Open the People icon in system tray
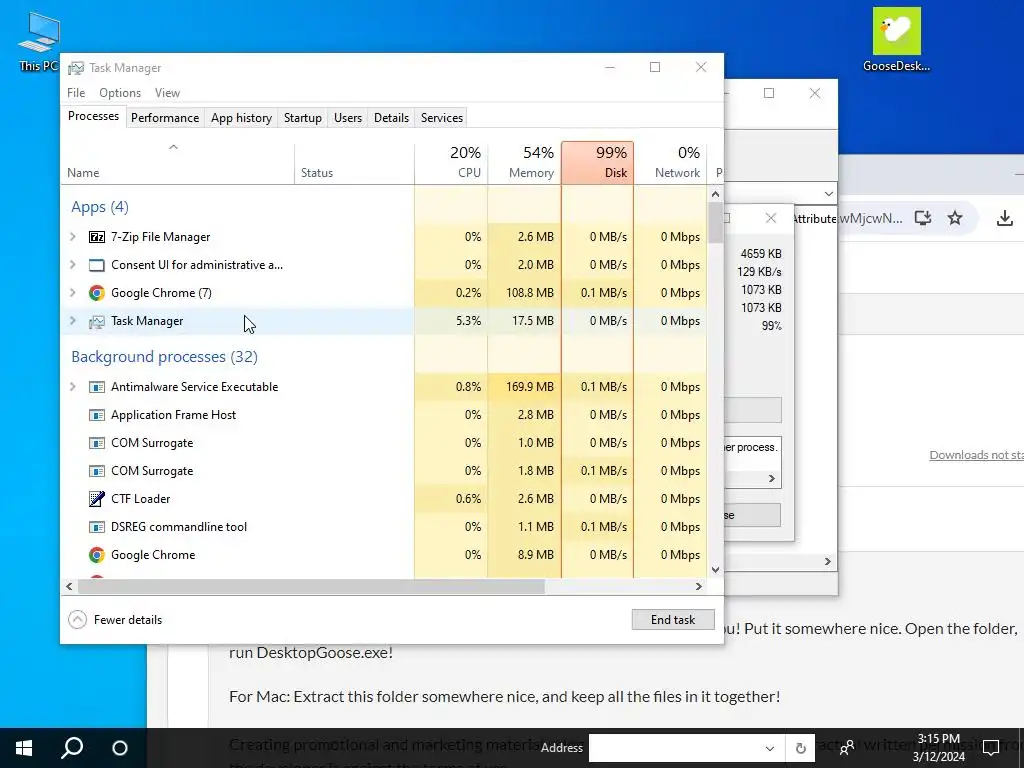This screenshot has height=768, width=1024. point(846,748)
